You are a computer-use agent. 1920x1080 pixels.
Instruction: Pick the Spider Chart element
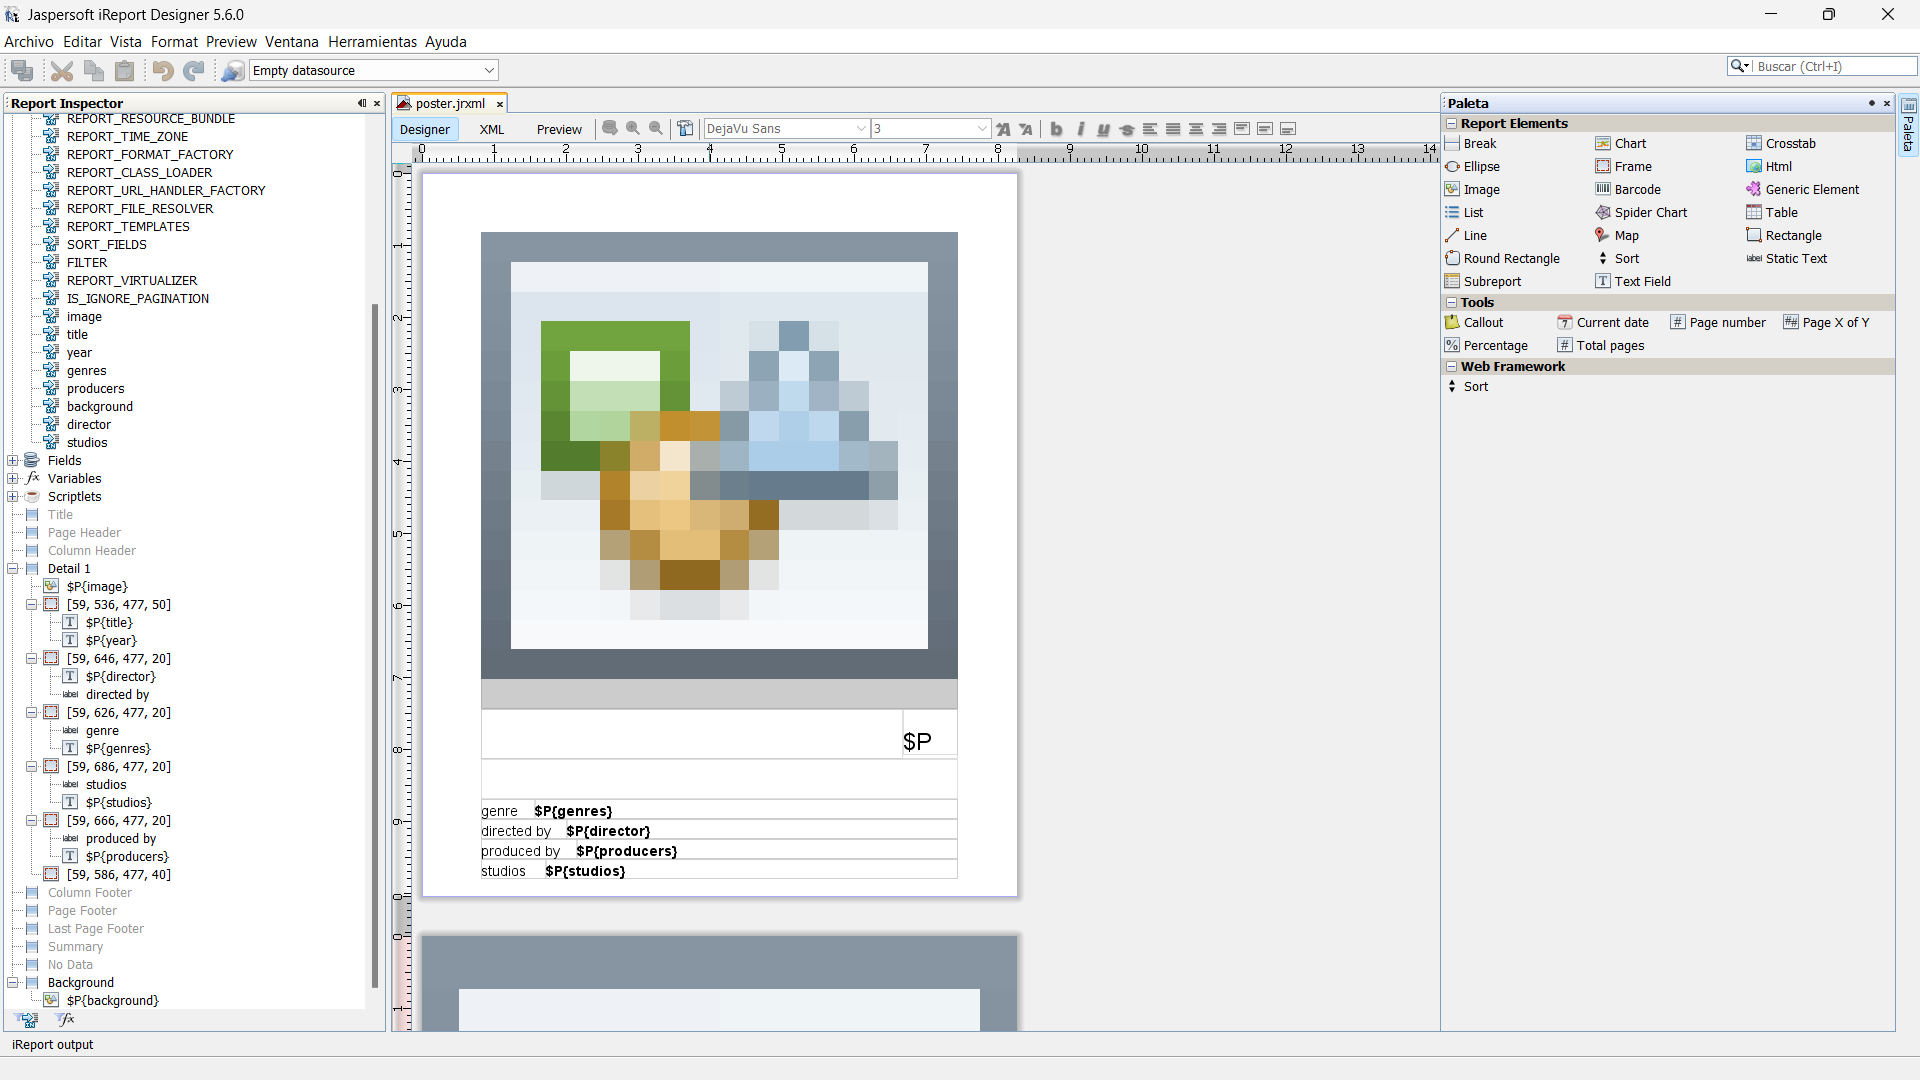click(x=1641, y=212)
